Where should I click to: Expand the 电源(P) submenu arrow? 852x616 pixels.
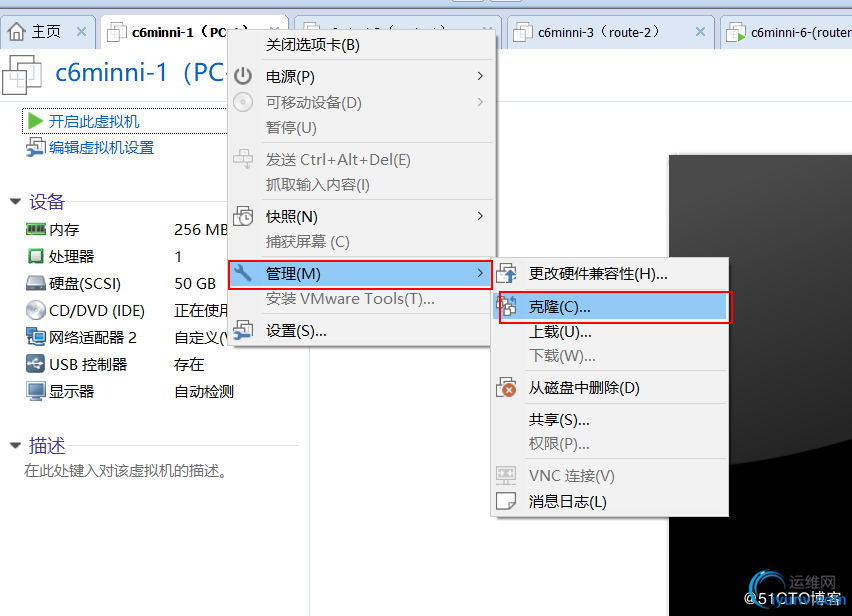point(480,76)
